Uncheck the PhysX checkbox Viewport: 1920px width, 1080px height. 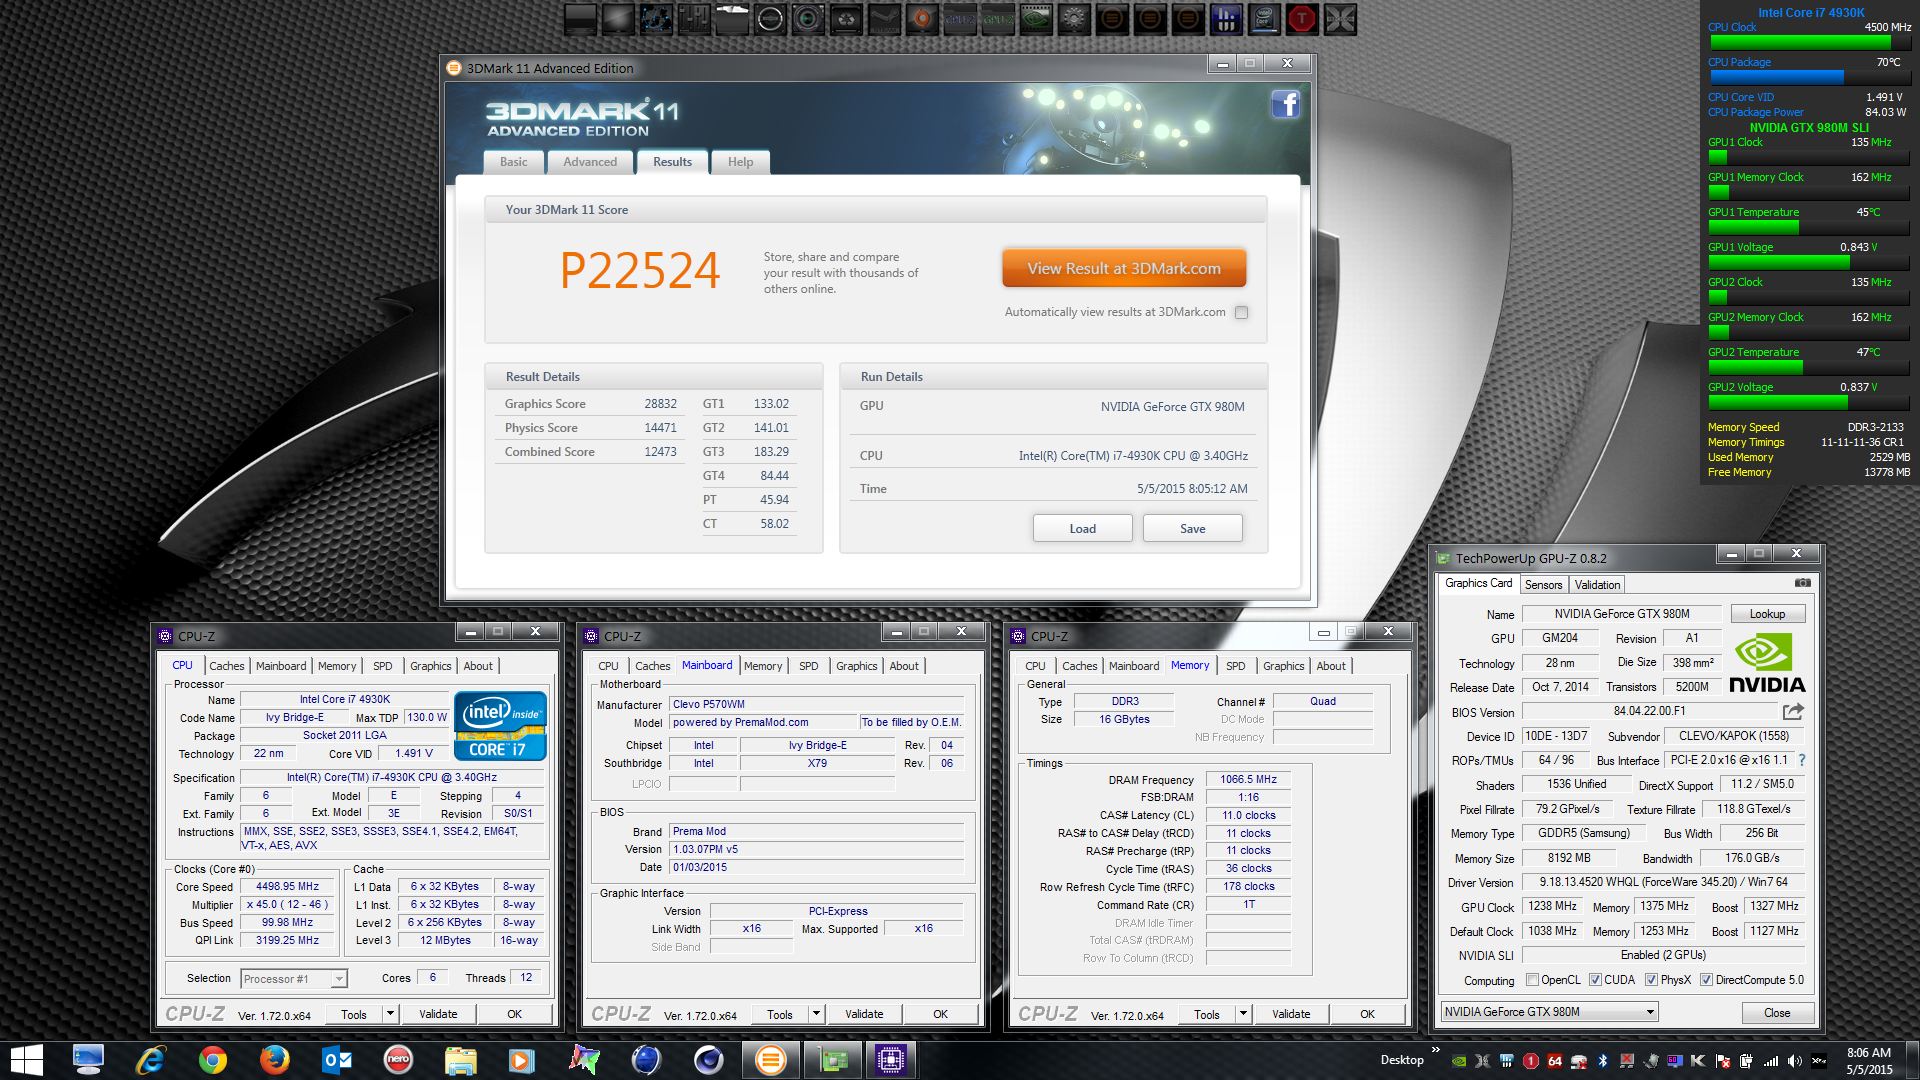pos(1651,980)
